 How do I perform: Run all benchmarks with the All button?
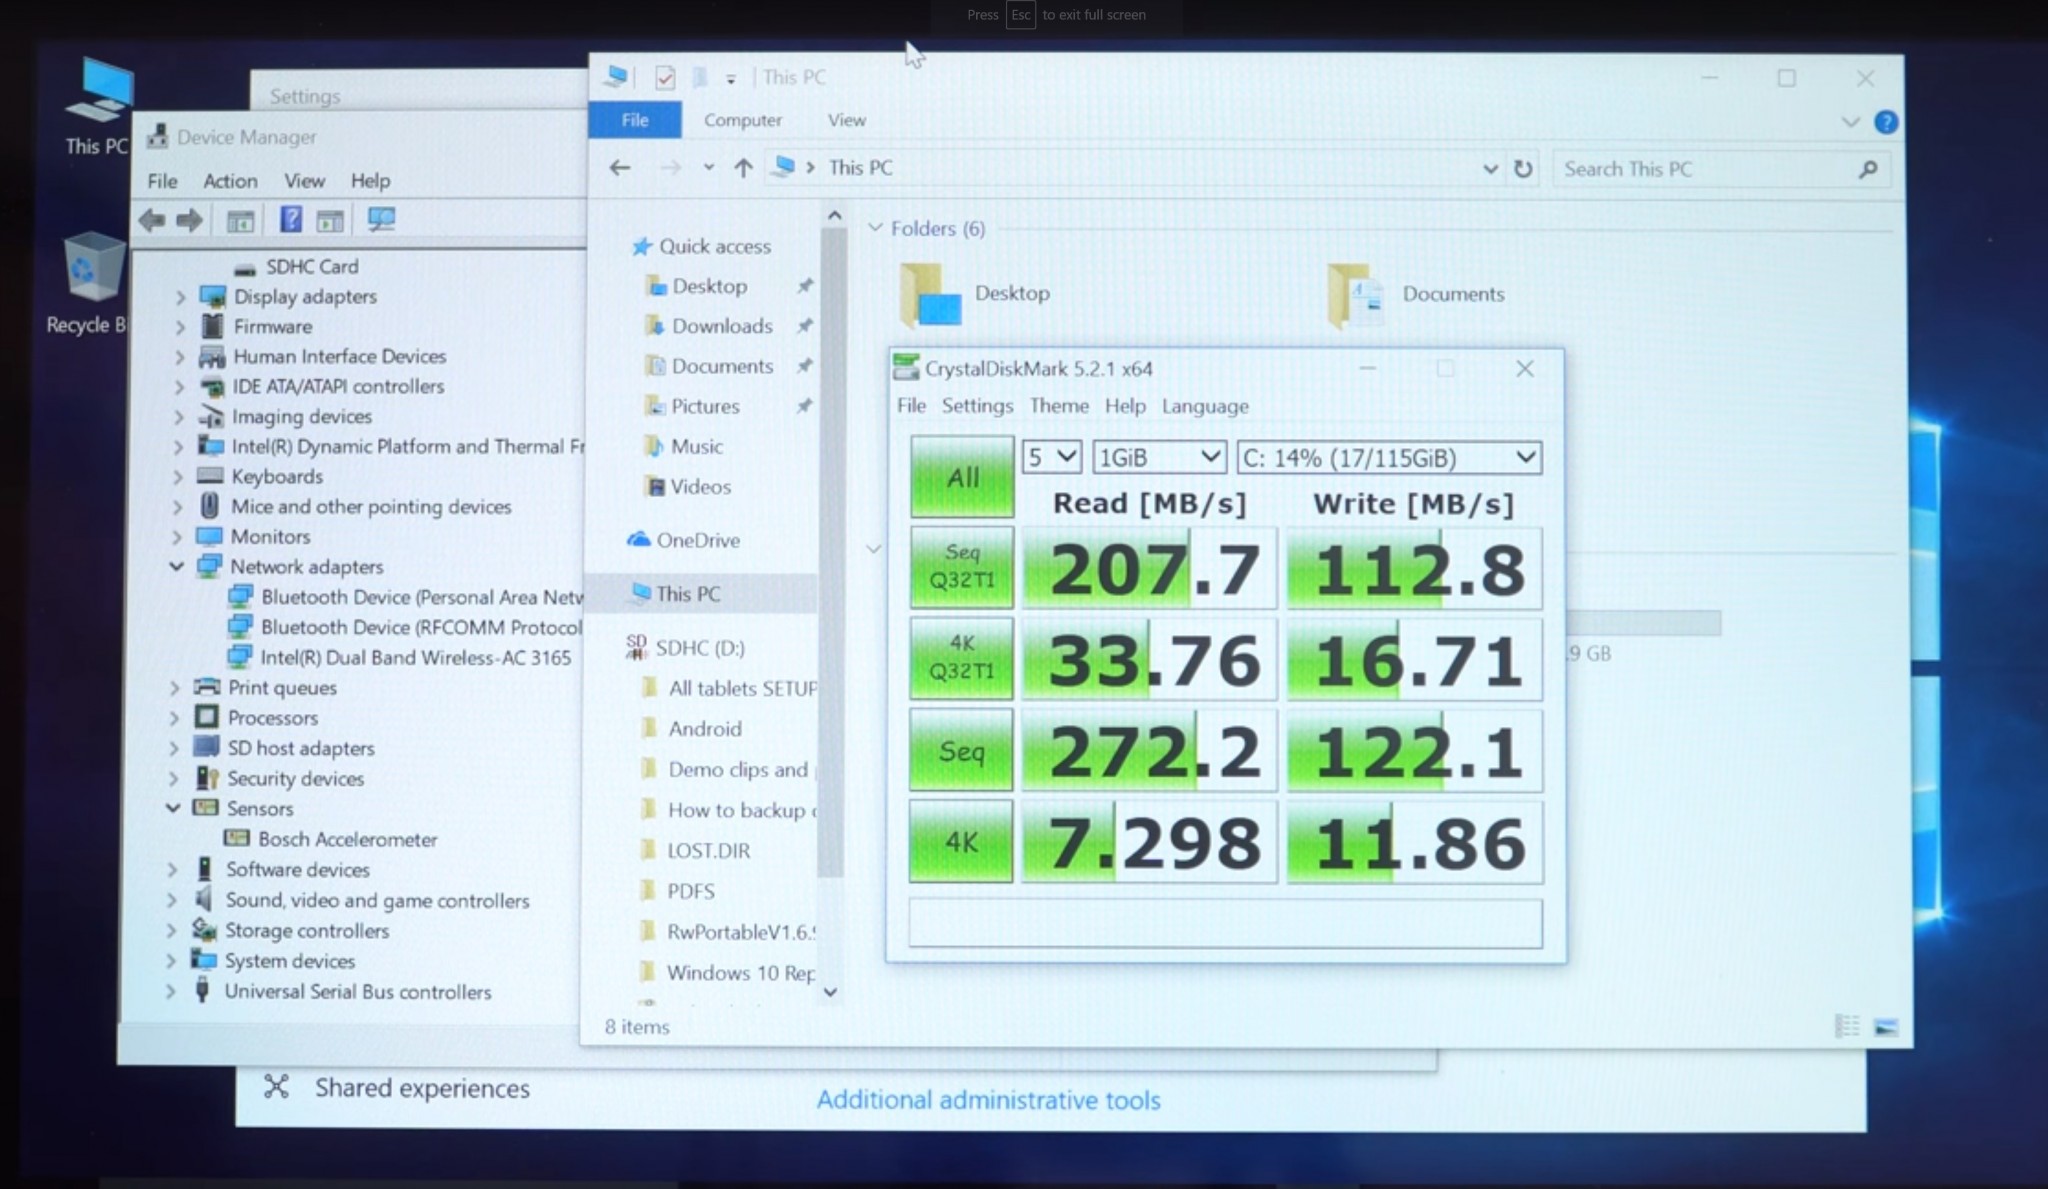[x=961, y=477]
